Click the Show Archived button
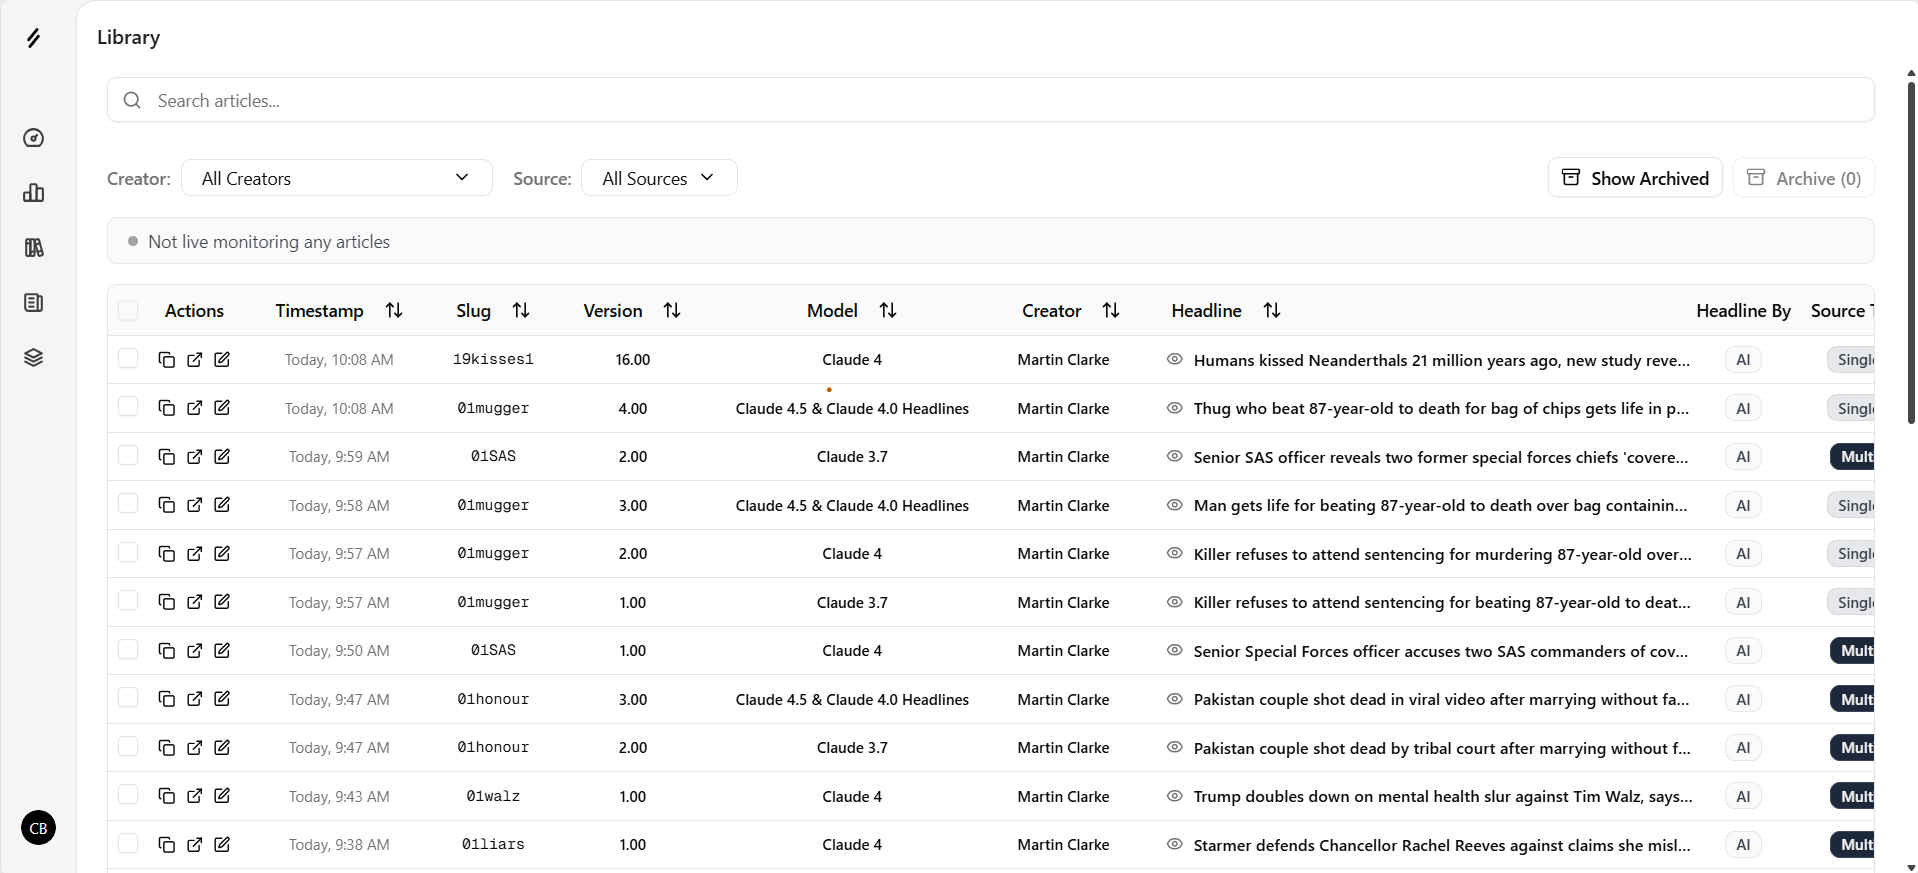The width and height of the screenshot is (1918, 873). point(1635,178)
